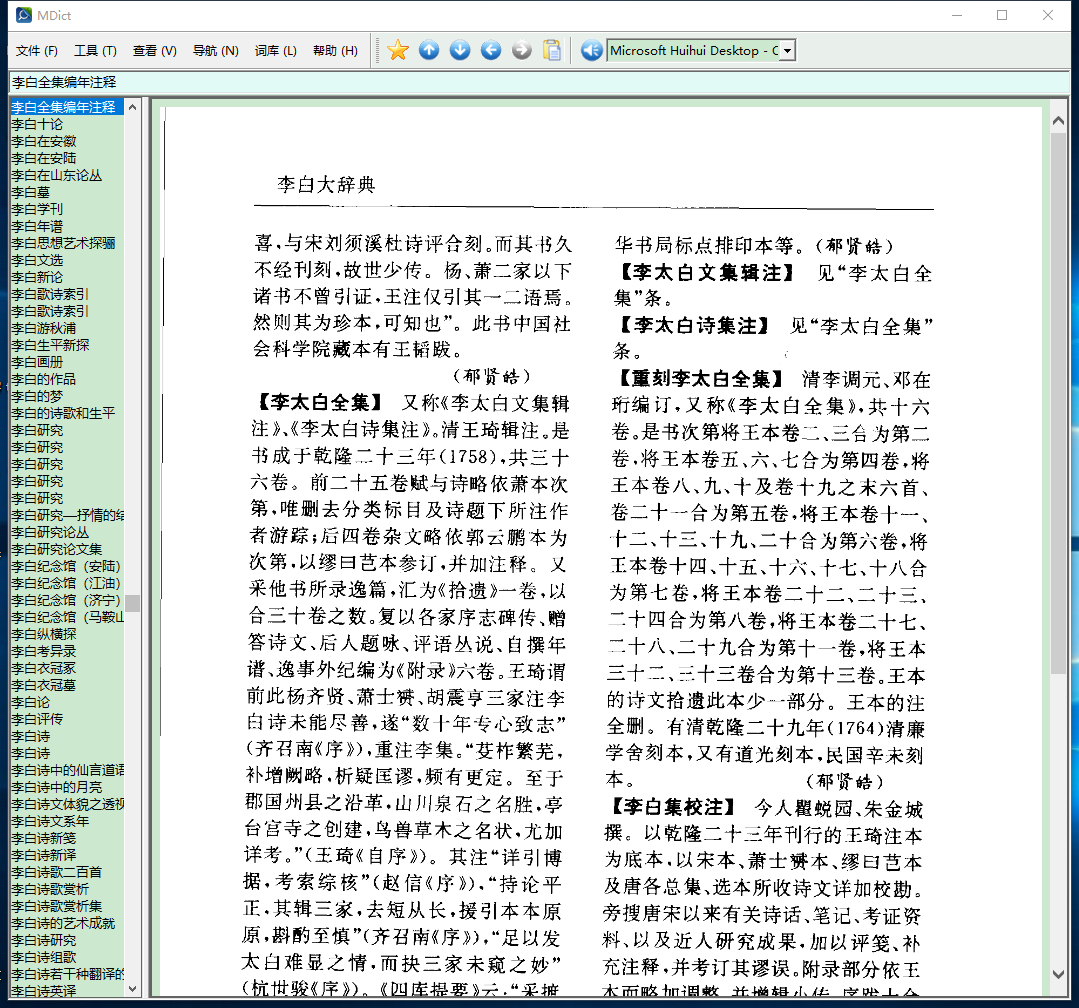
Task: Select 李白诗文系年 in the word list
Action: [x=50, y=821]
